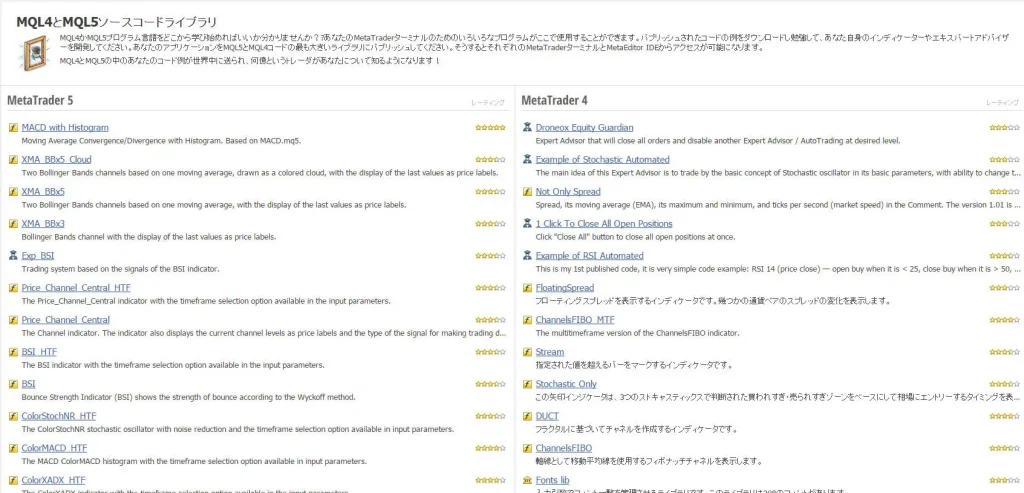The image size is (1024, 493).
Task: Select the MetaTrader 5 section heading
Action: [40, 101]
